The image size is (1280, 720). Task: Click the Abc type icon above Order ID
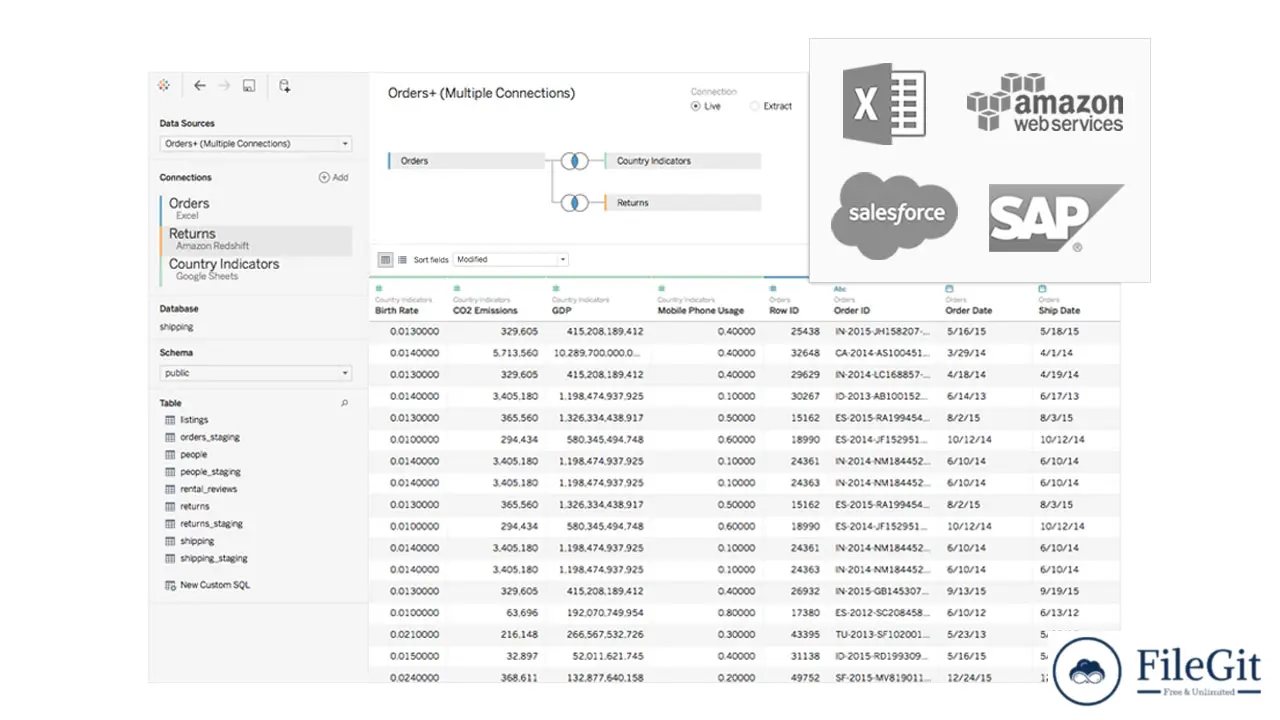point(839,288)
